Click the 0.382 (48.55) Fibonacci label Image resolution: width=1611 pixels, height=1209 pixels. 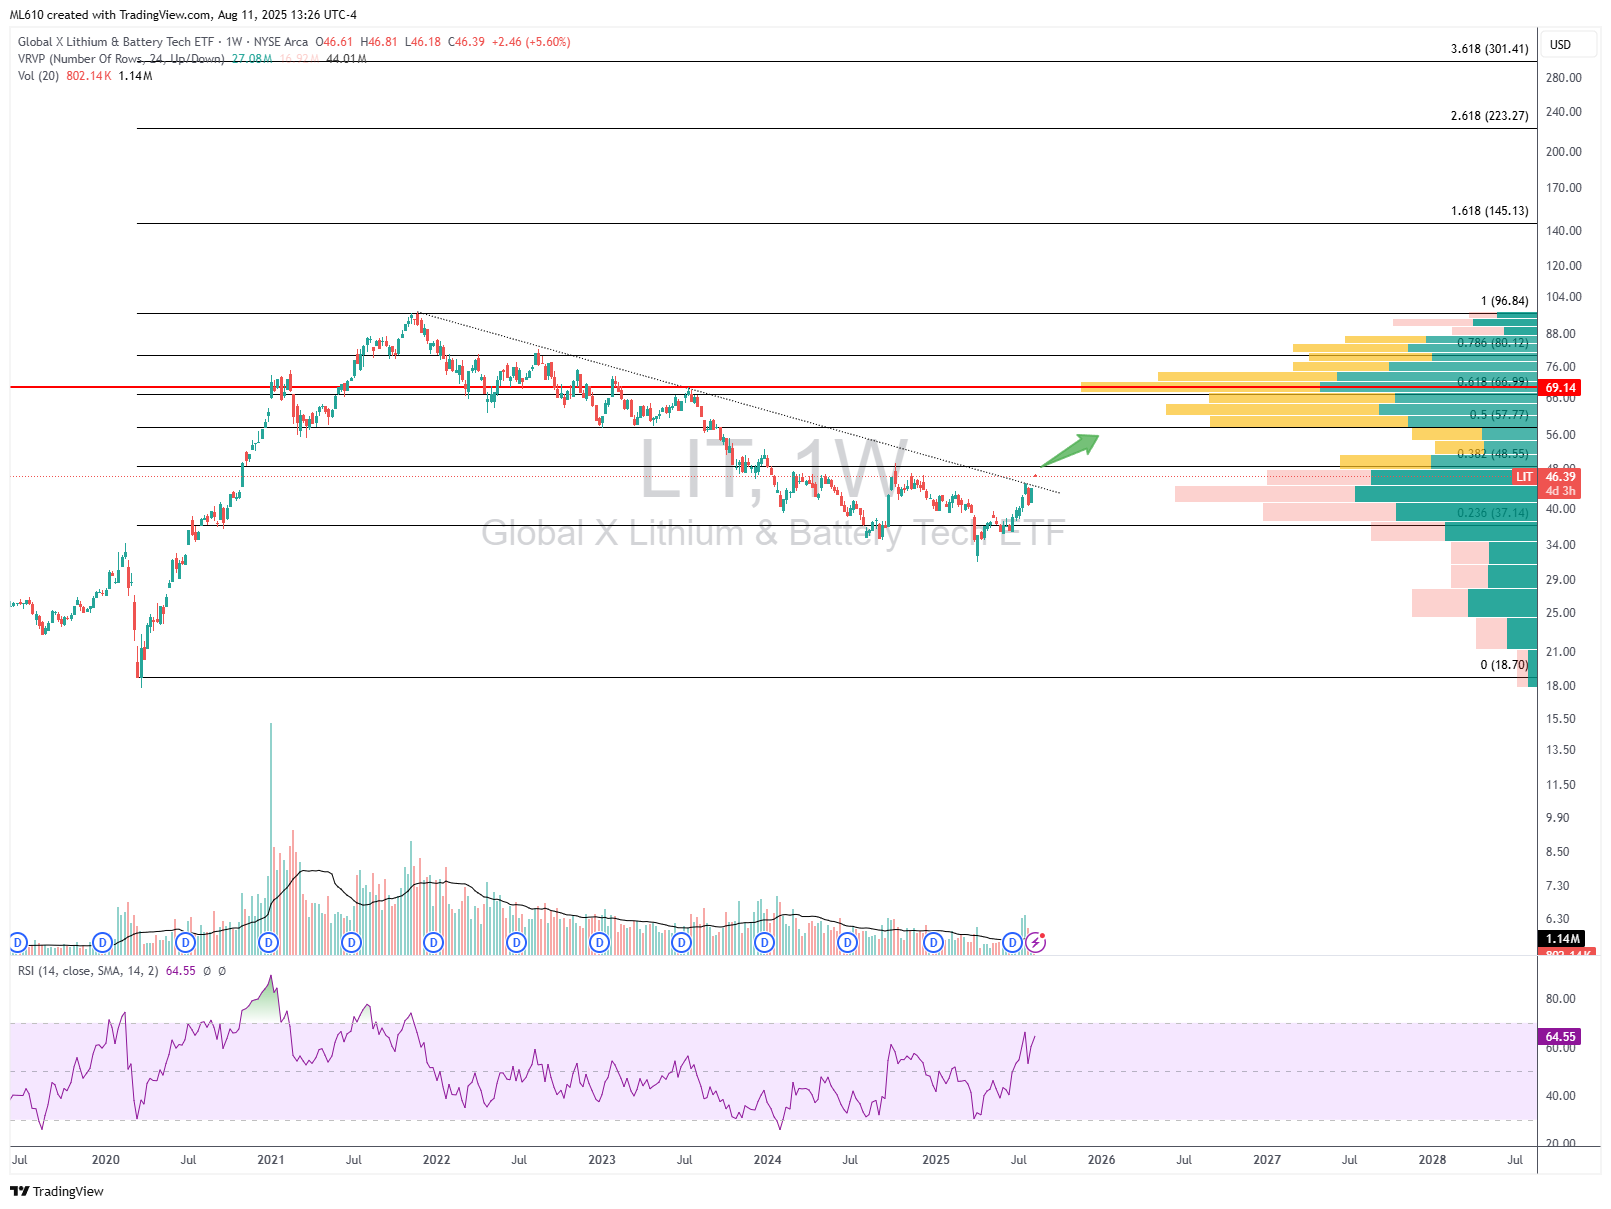(x=1492, y=454)
